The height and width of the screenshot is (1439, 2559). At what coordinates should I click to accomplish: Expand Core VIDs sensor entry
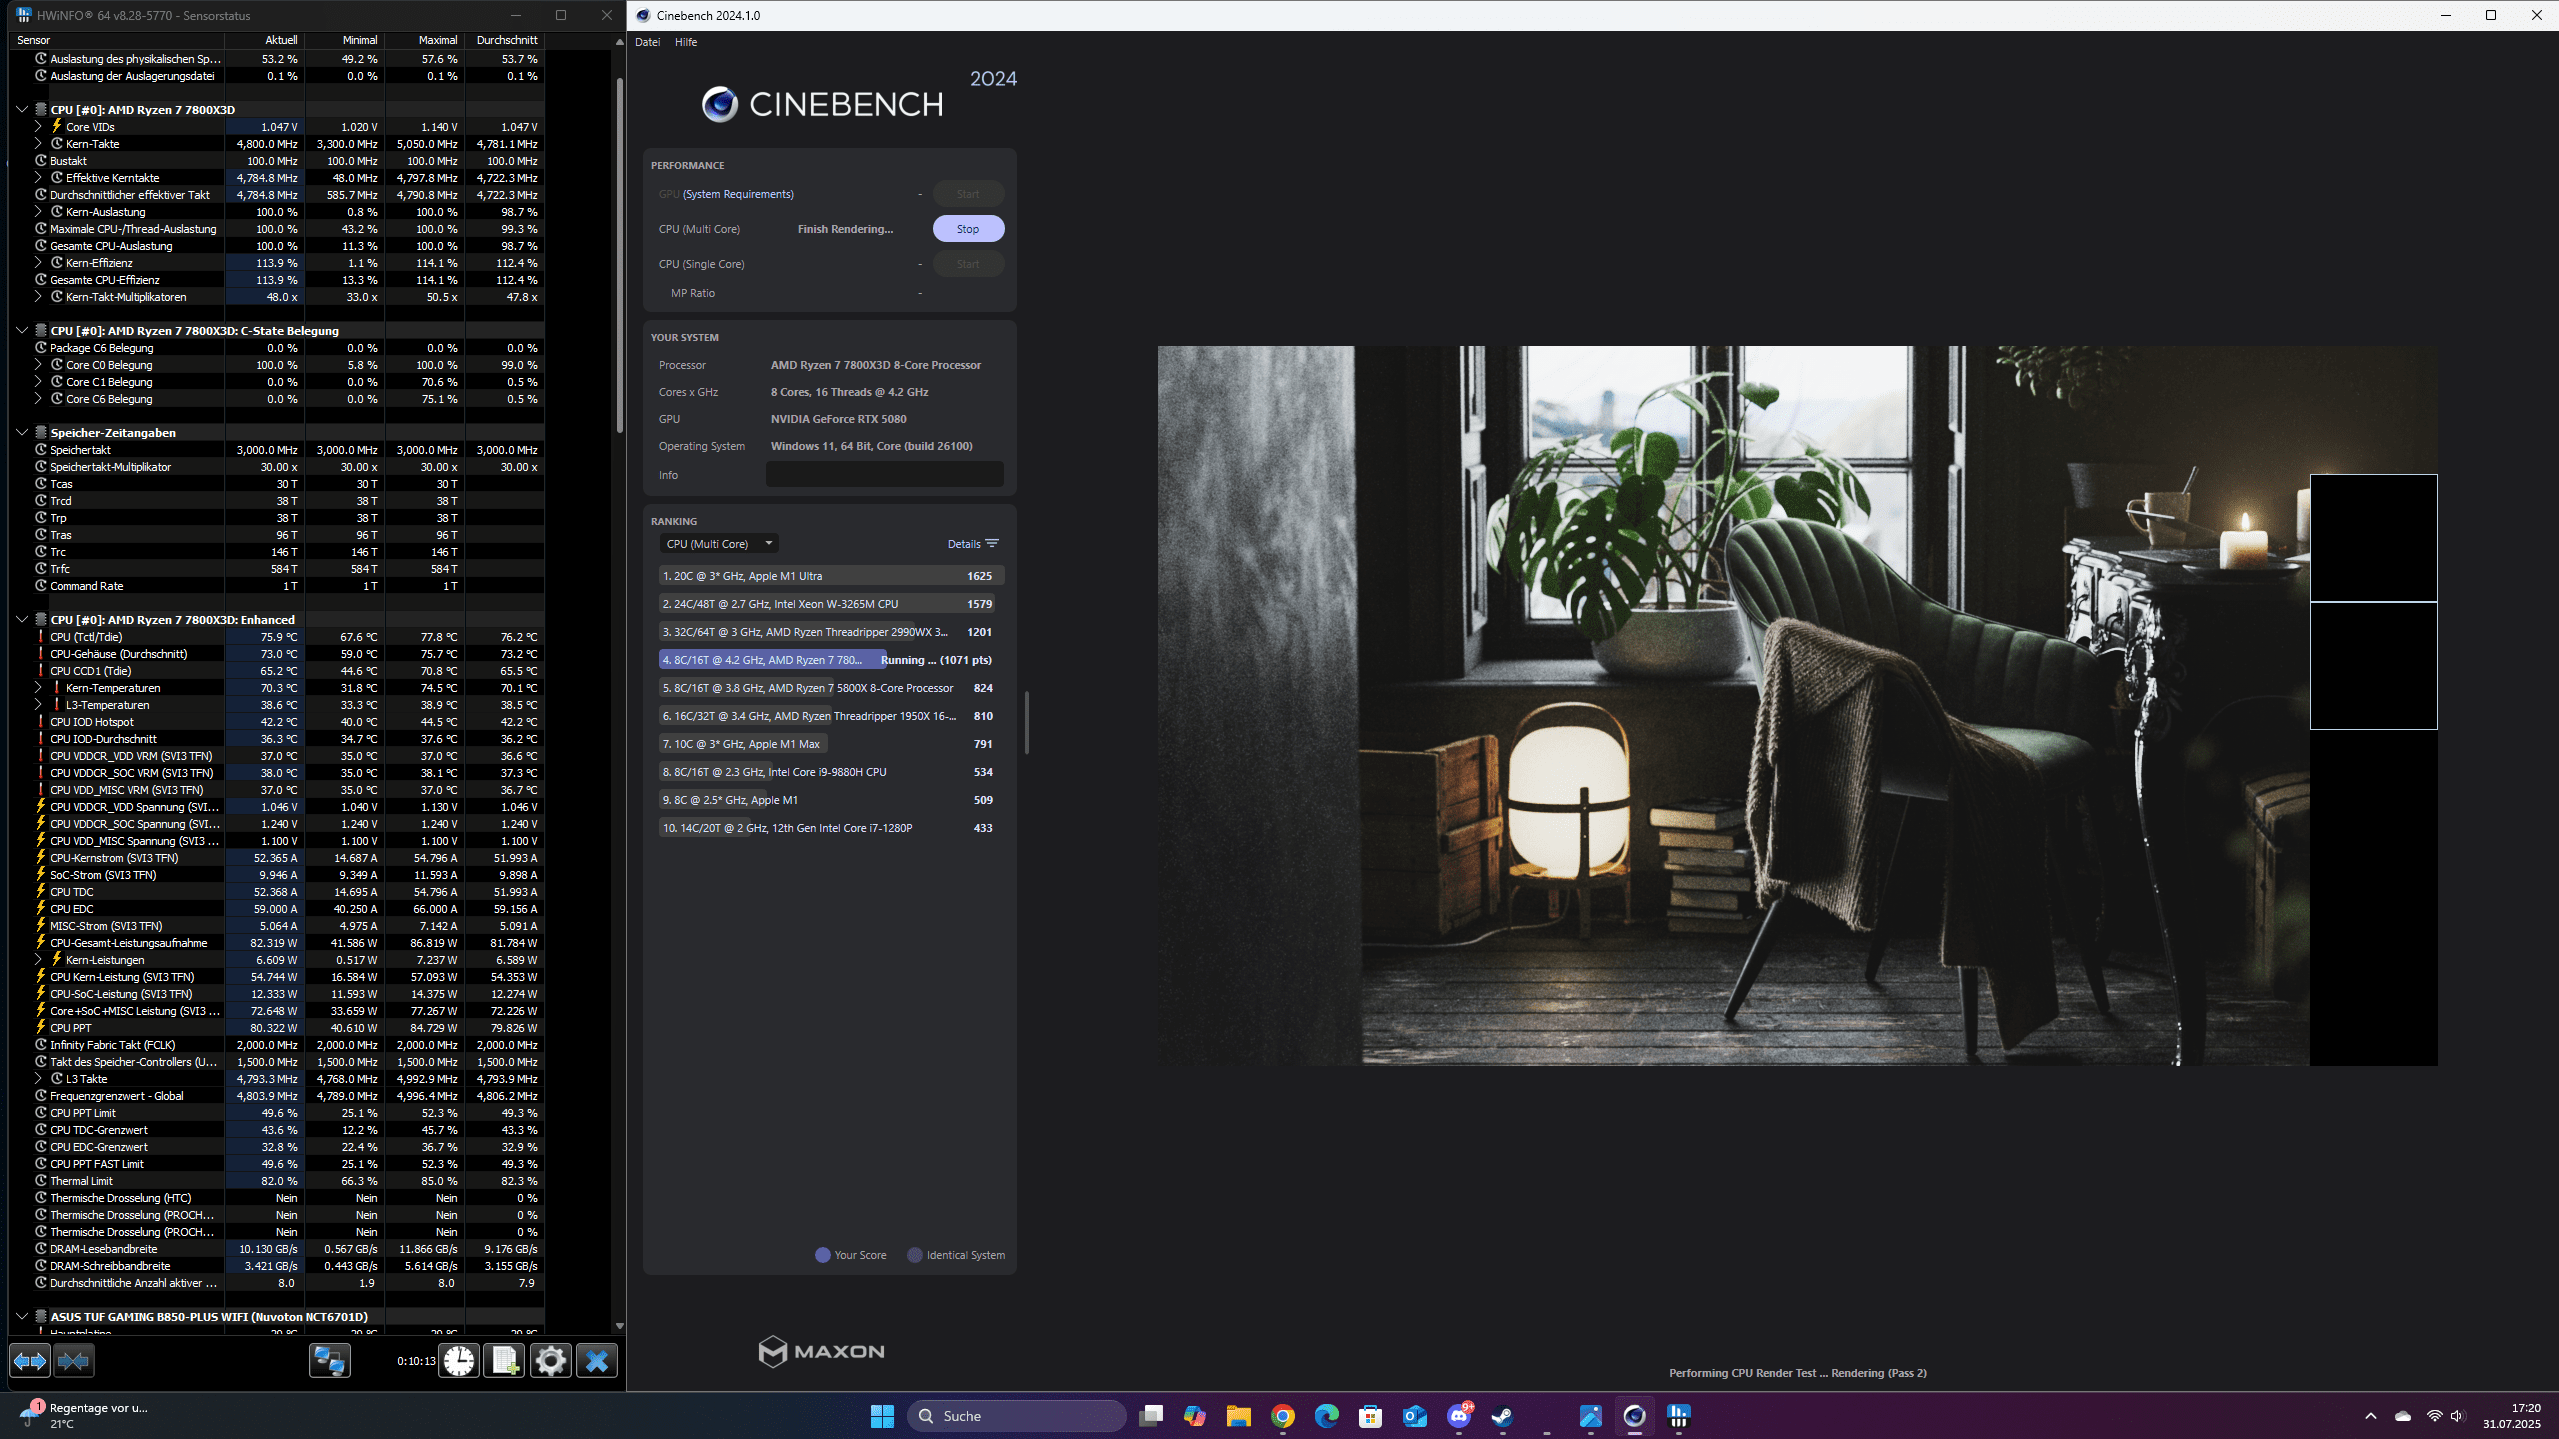38,127
